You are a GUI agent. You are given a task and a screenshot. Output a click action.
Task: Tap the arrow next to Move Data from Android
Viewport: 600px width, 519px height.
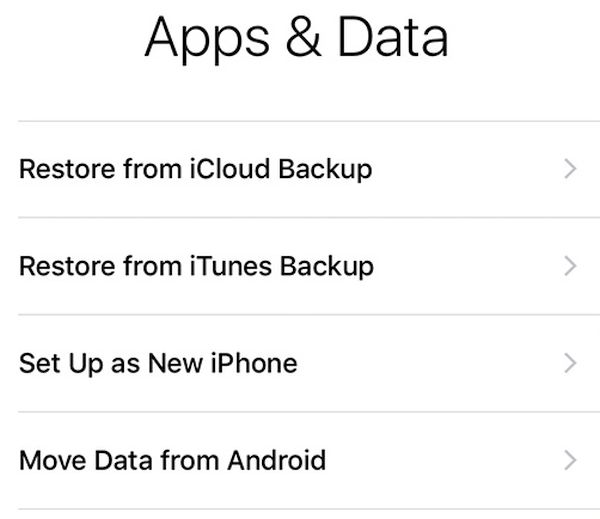570,460
